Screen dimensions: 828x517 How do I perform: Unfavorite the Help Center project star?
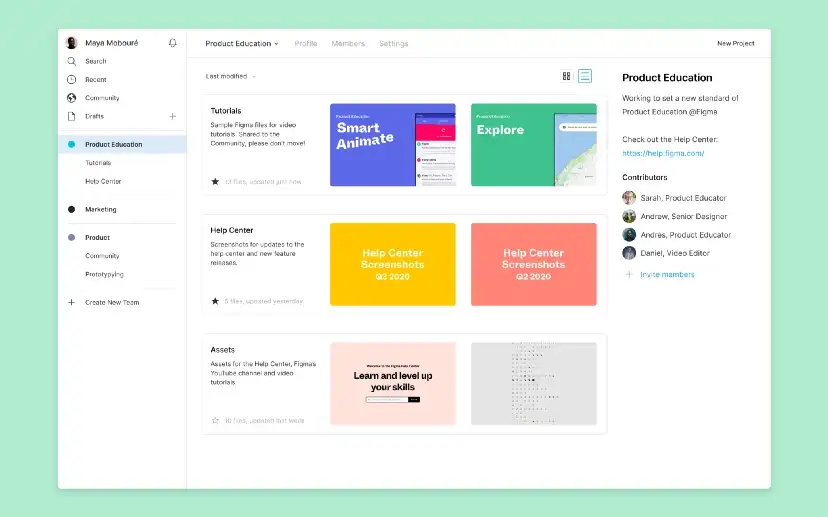point(215,301)
